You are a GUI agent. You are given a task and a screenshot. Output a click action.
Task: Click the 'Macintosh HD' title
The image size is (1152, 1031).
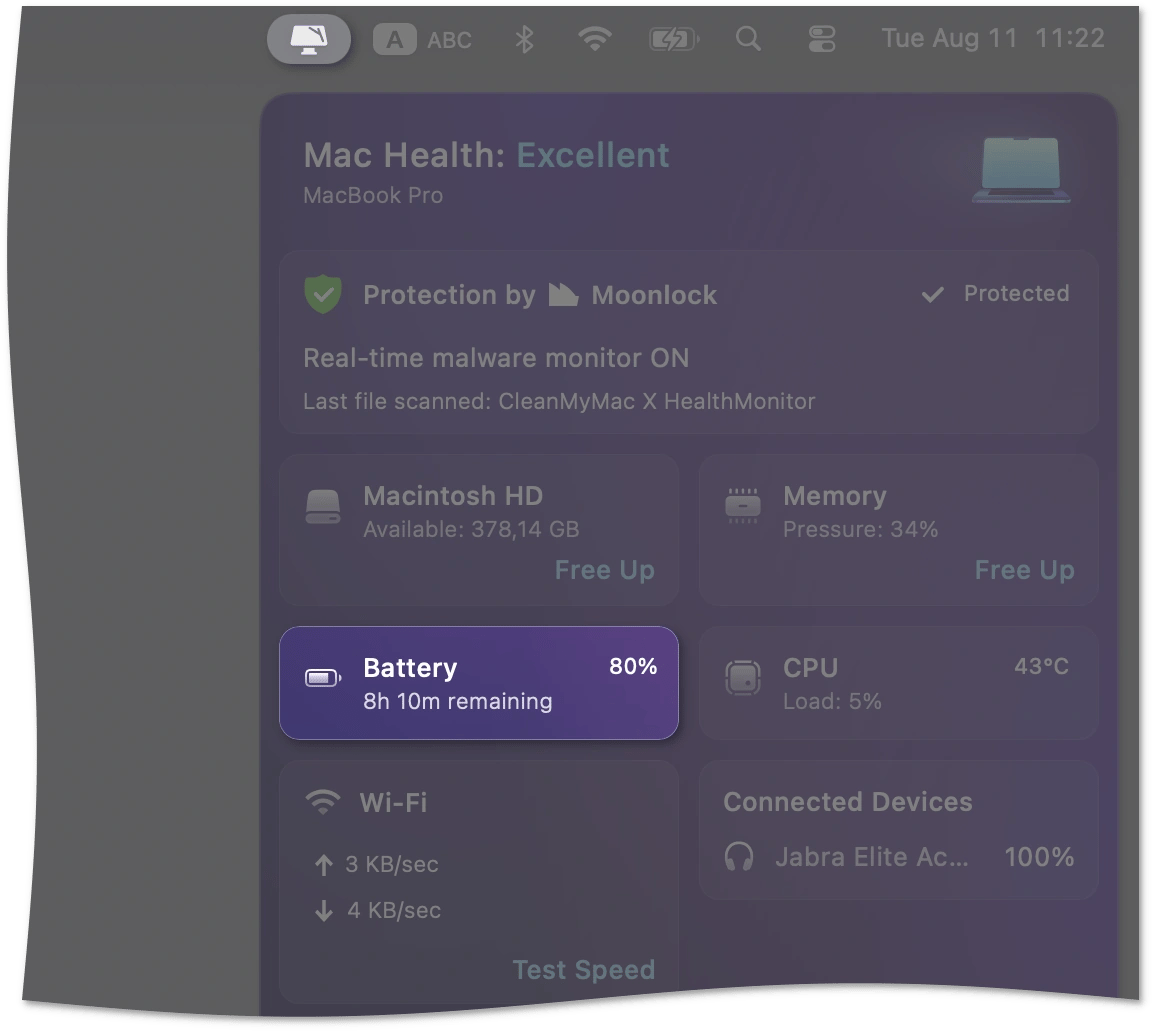[453, 496]
